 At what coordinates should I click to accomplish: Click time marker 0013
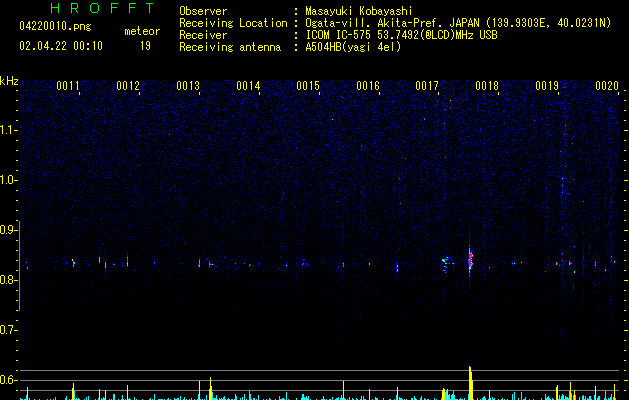(188, 86)
